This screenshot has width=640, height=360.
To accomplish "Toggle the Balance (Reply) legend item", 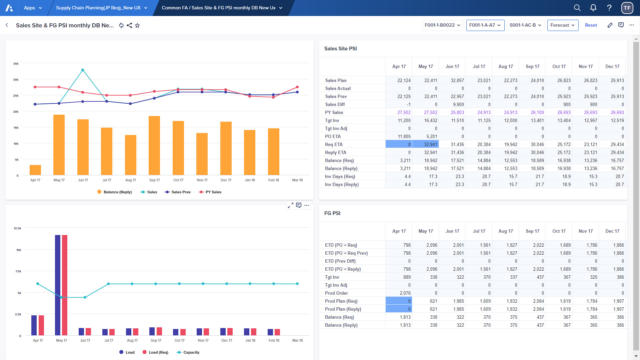I will coord(114,192).
